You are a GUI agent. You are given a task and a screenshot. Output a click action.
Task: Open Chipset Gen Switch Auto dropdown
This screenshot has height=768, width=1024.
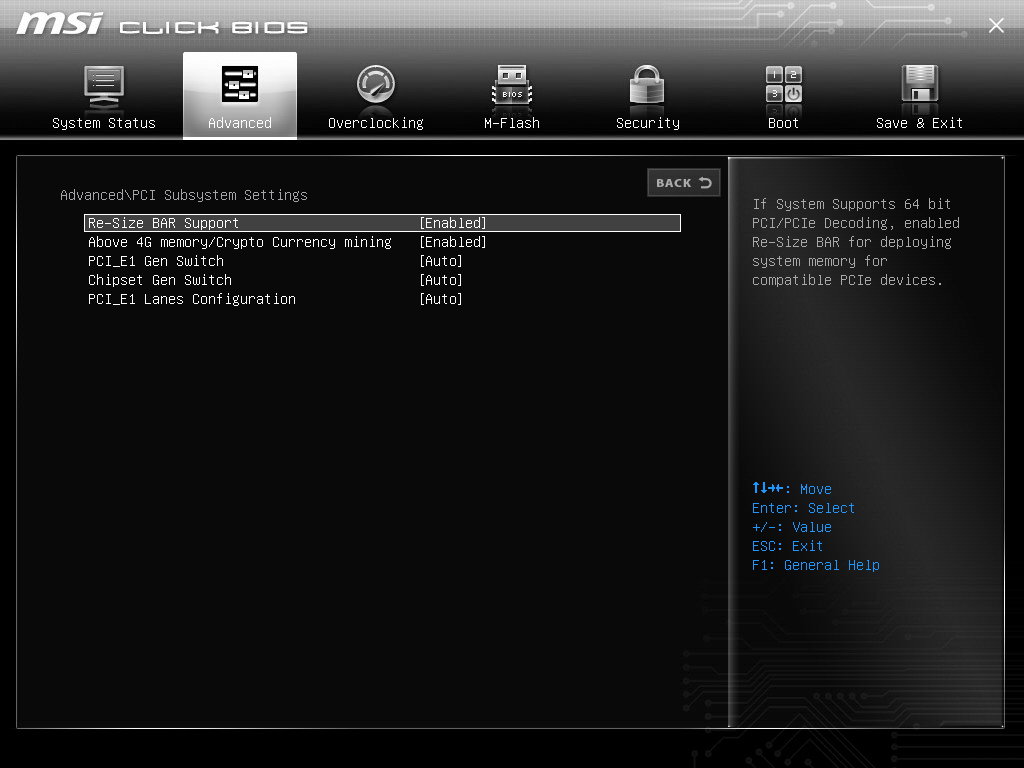click(441, 280)
